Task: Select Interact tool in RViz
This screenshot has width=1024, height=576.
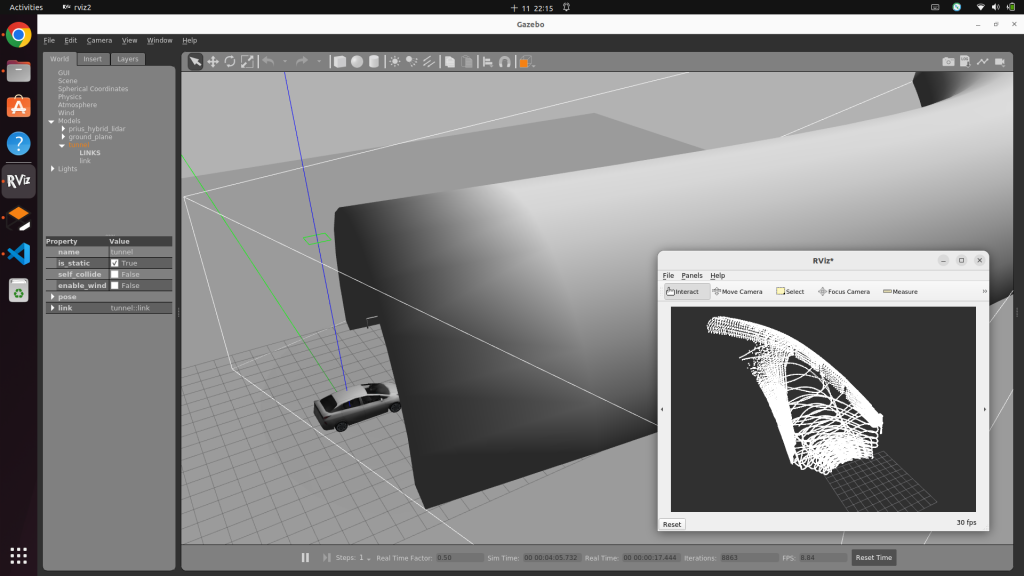Action: pos(686,291)
